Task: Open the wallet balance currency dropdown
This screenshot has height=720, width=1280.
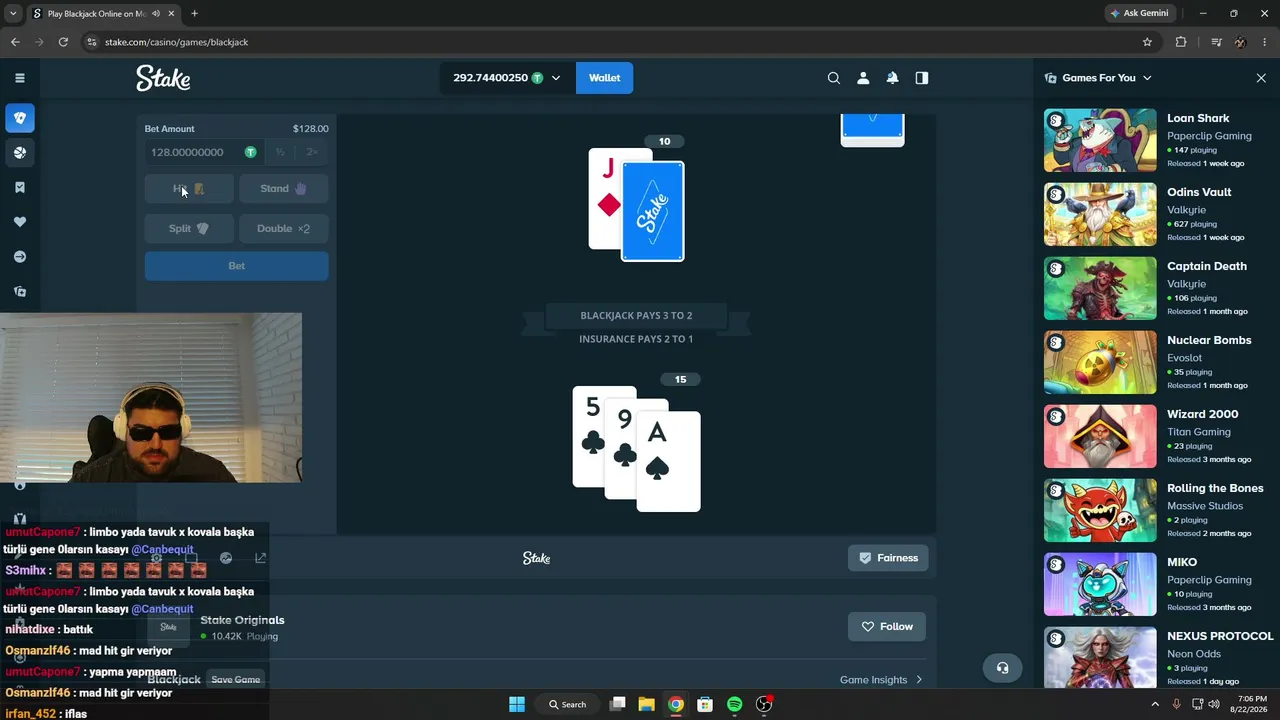Action: pyautogui.click(x=556, y=78)
